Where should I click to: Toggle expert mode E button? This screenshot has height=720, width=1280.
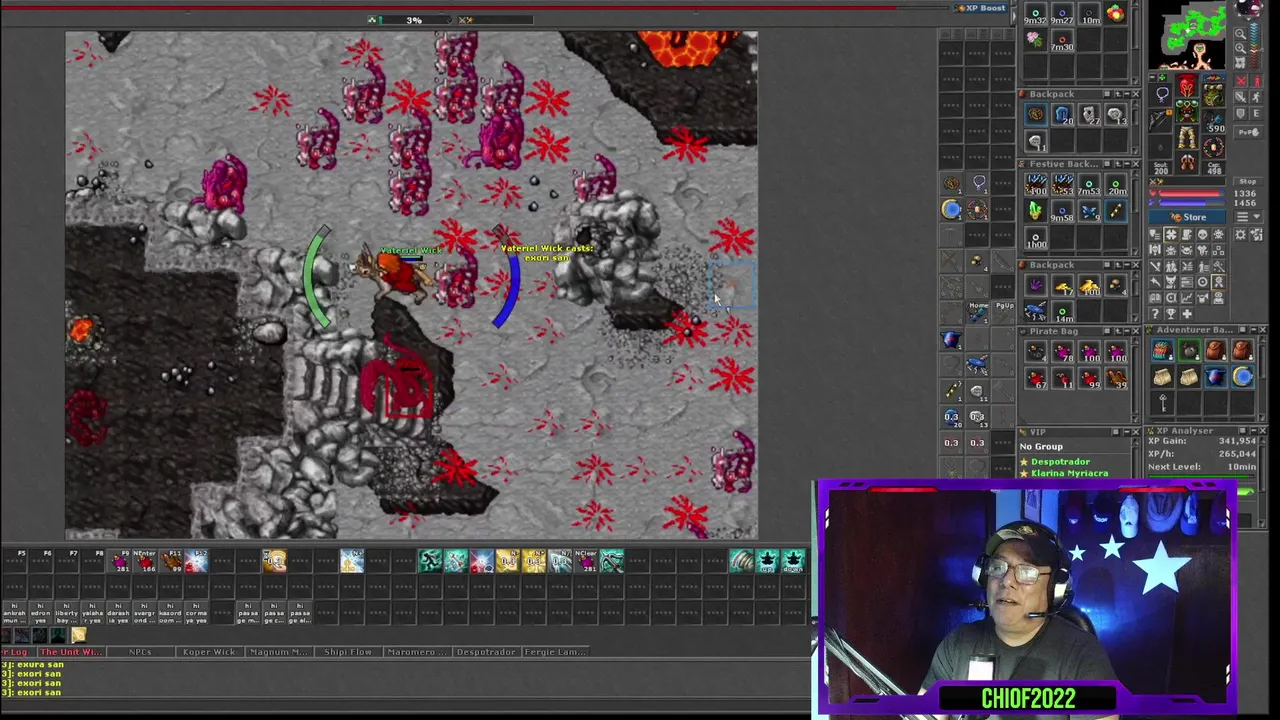click(x=1257, y=113)
